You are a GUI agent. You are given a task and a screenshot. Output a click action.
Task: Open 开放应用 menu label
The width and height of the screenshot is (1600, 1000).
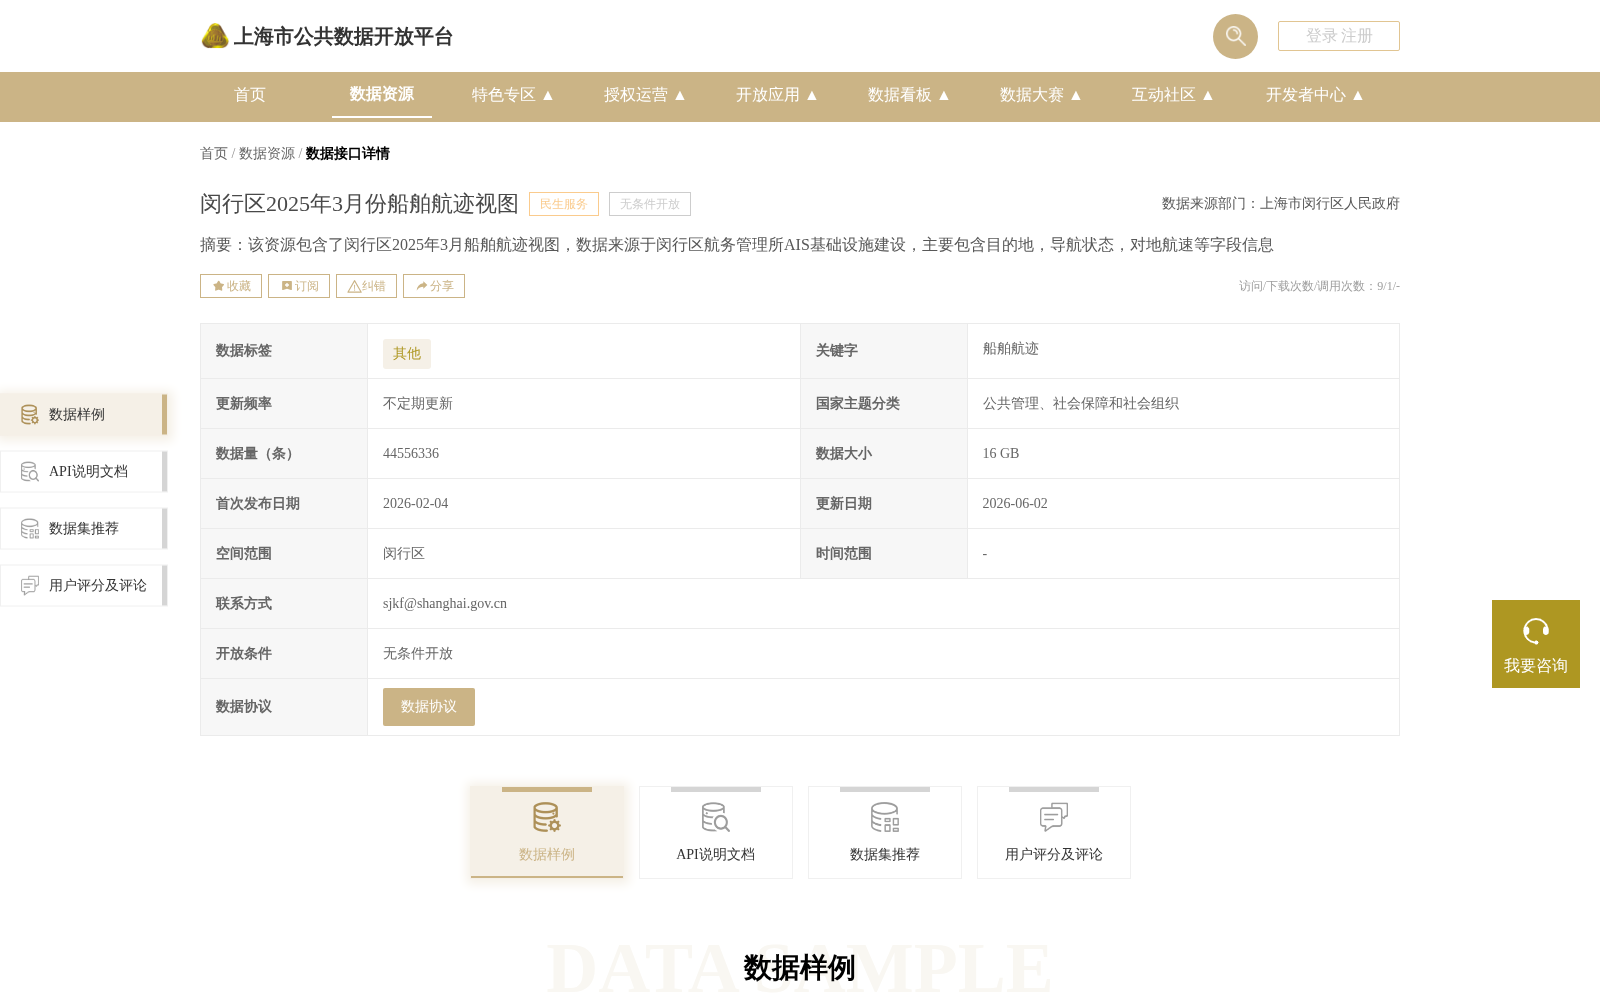[x=768, y=95]
